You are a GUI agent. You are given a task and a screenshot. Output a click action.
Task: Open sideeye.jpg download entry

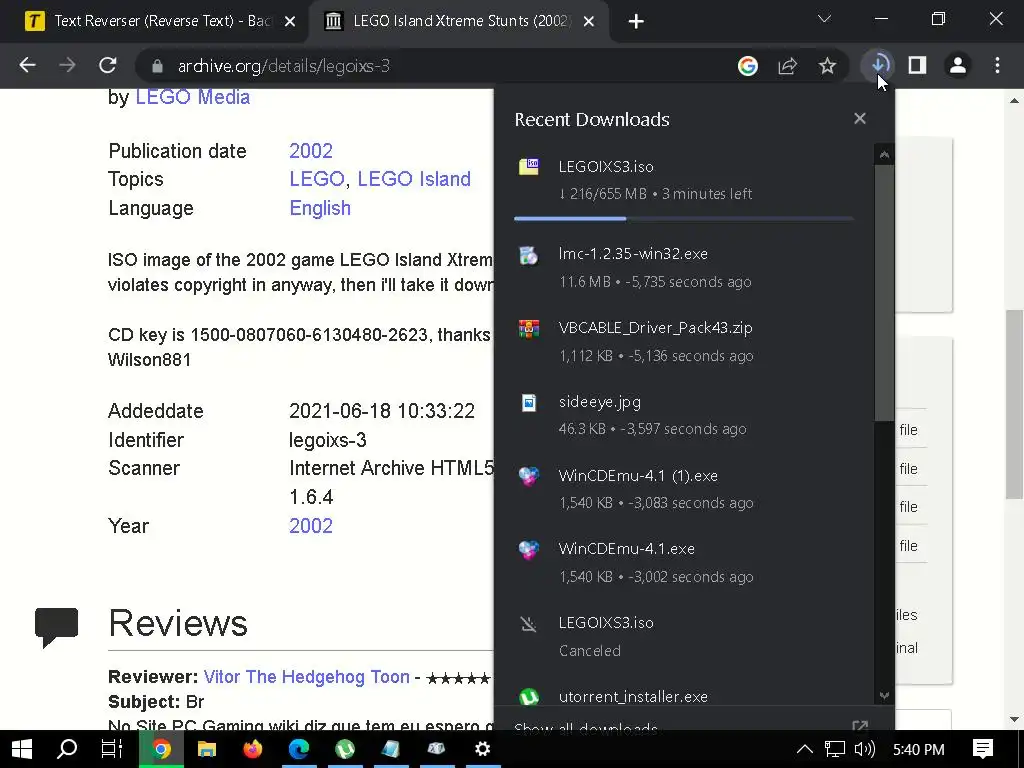684,415
